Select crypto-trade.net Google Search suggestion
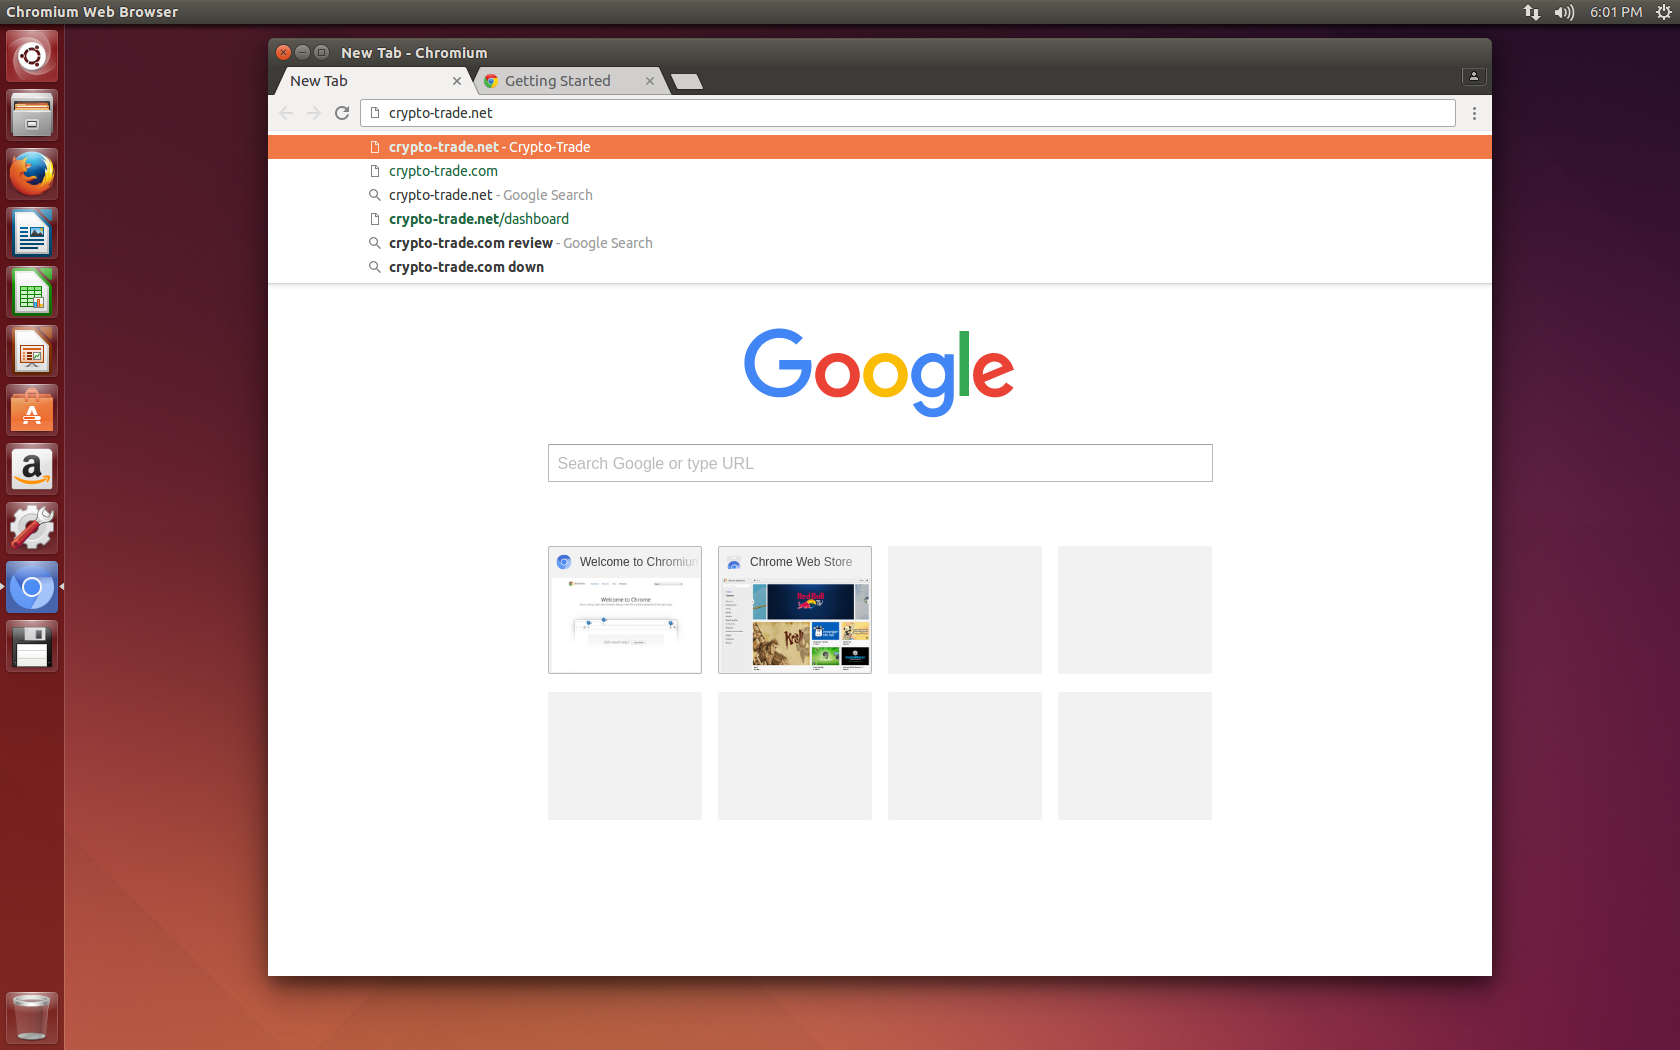 pyautogui.click(x=880, y=195)
